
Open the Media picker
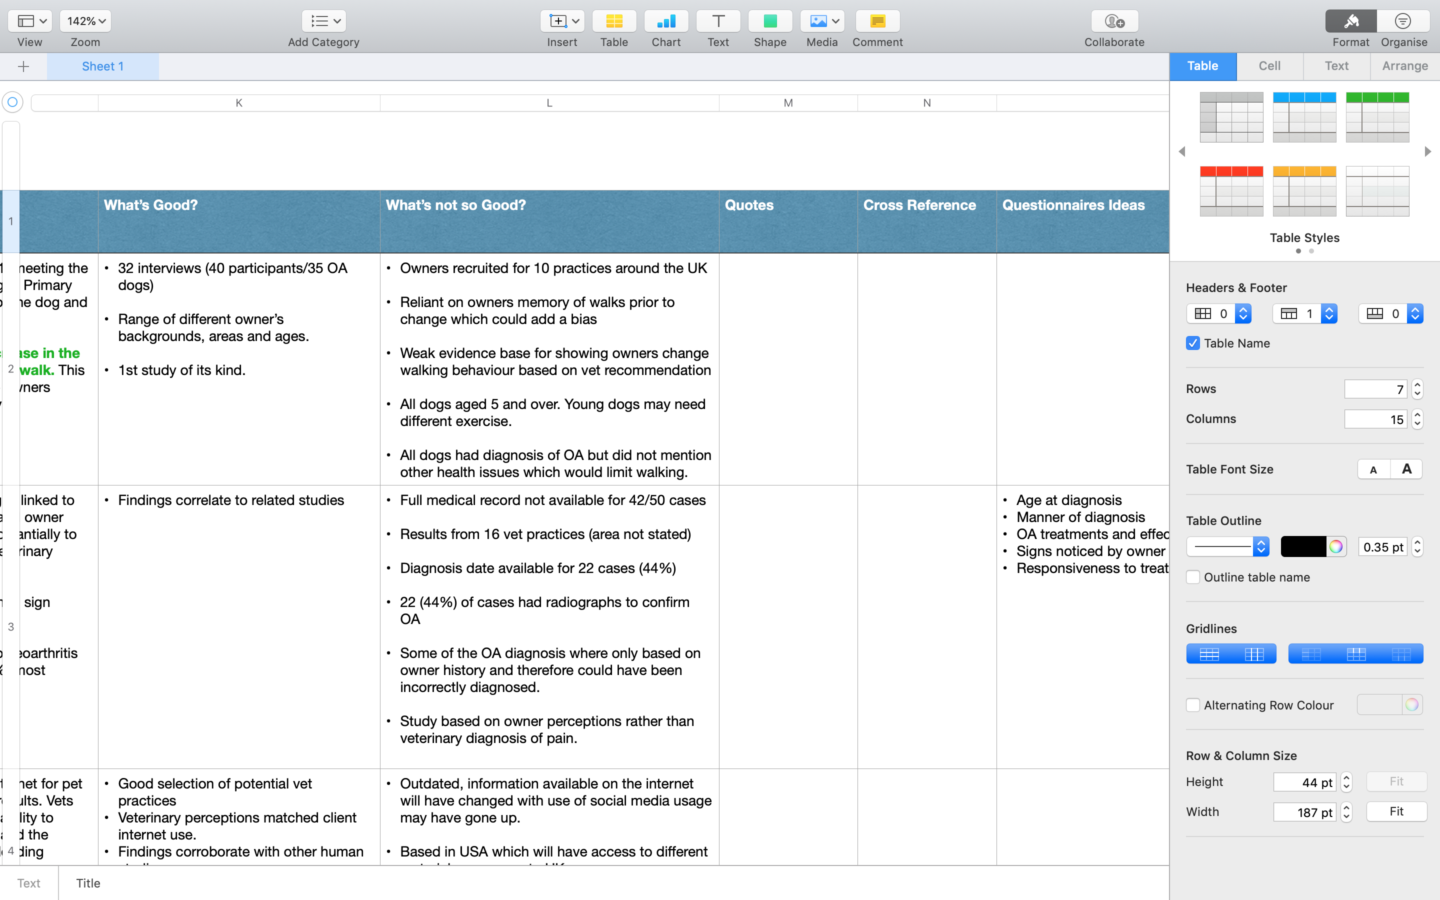click(x=822, y=21)
